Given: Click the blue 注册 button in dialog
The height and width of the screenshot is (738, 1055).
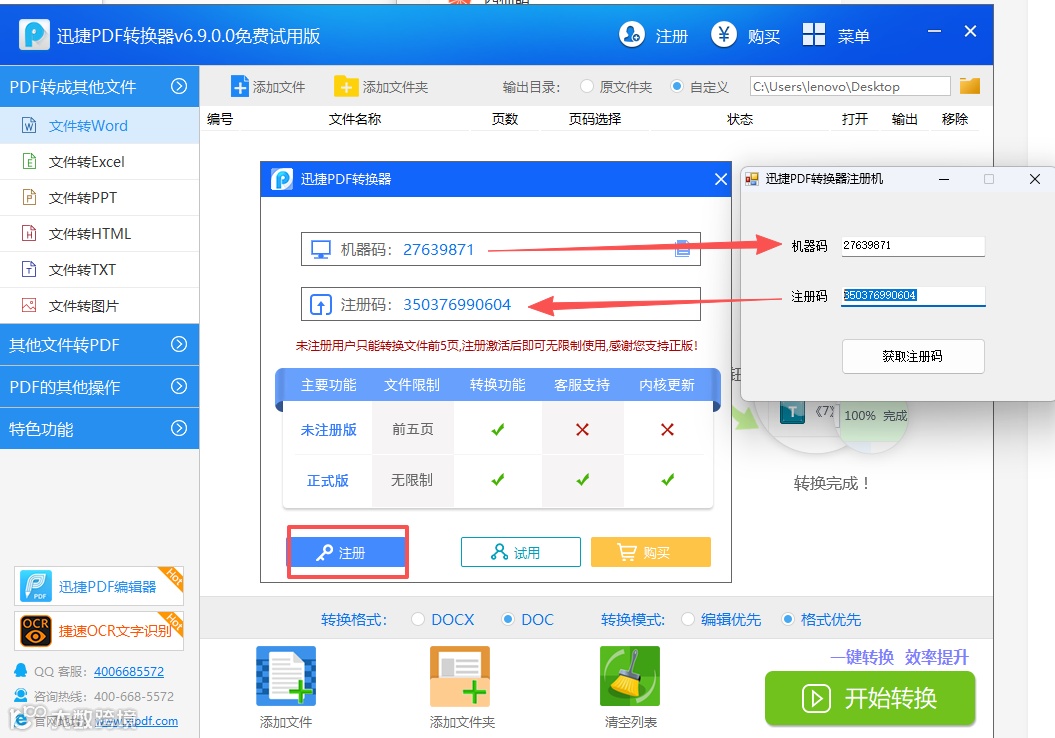Looking at the screenshot, I should [348, 552].
